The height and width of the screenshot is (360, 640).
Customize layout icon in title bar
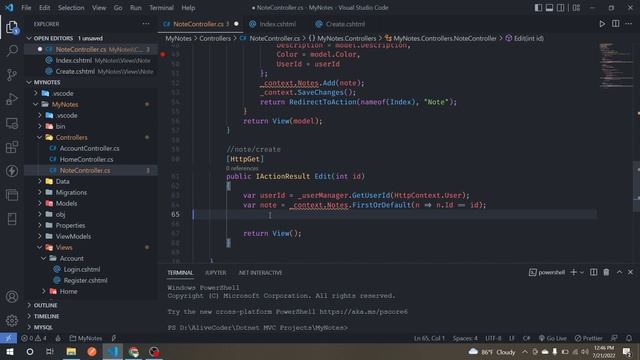click(576, 8)
